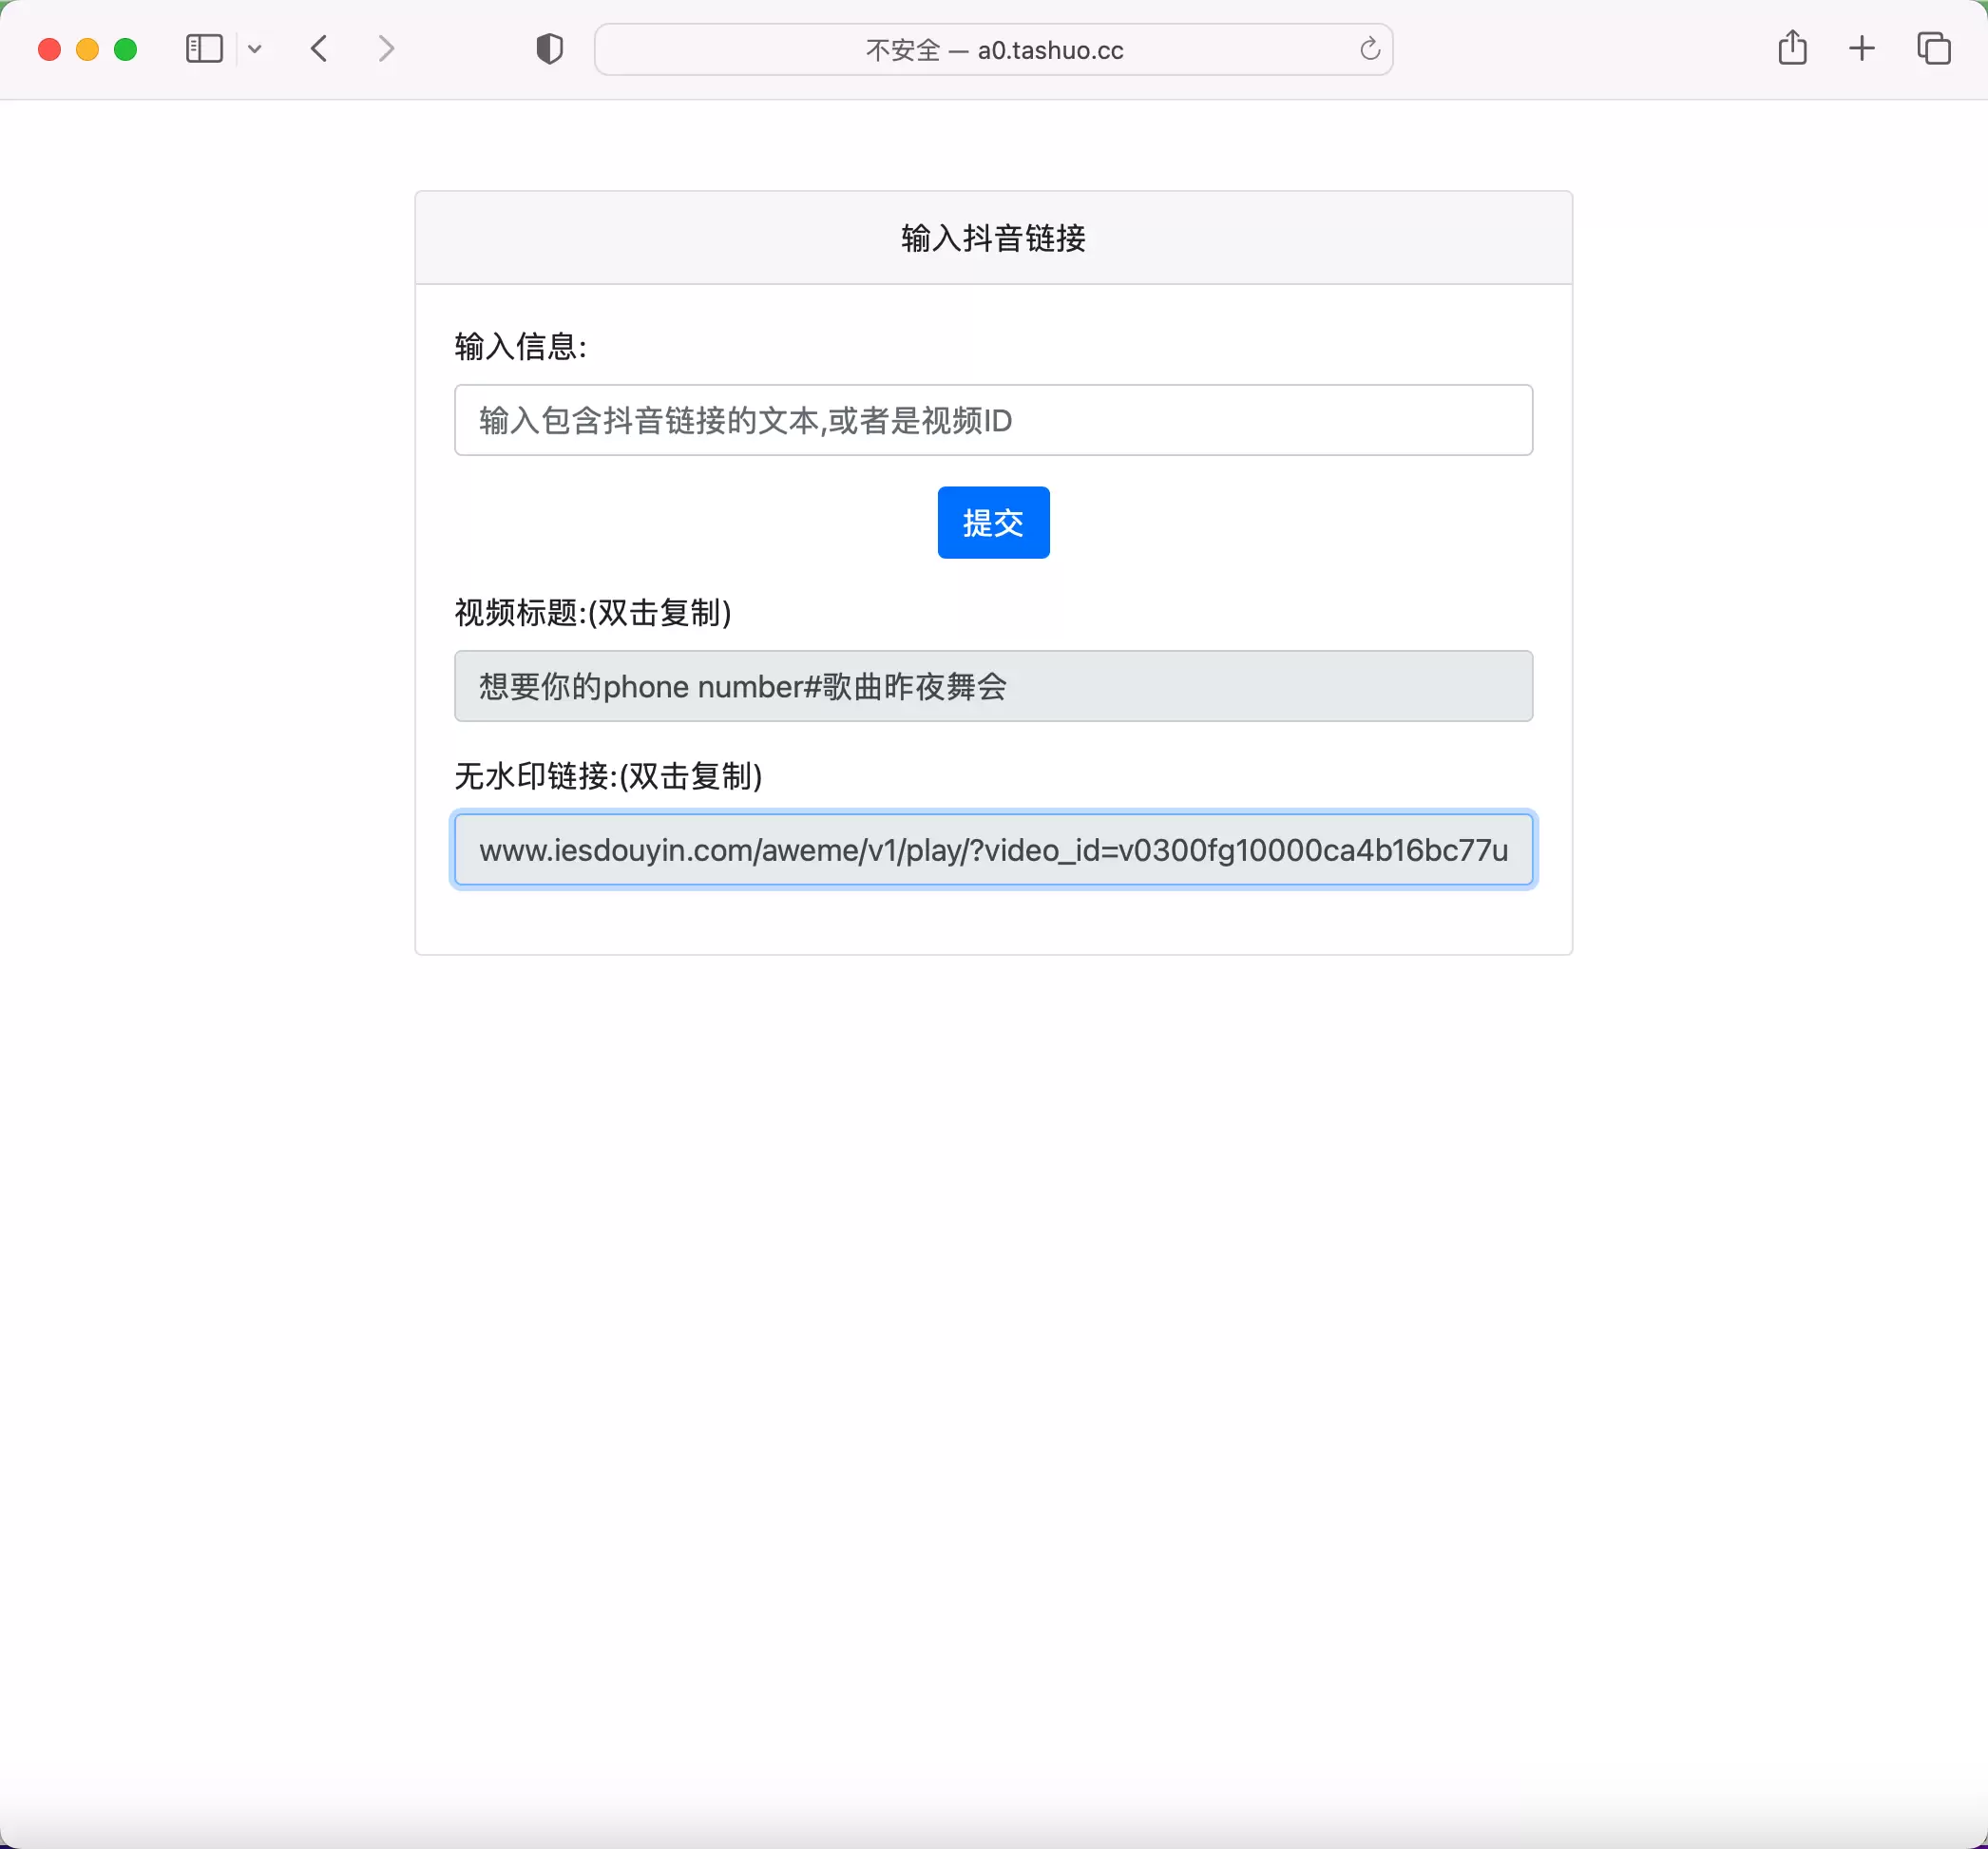Viewport: 1988px width, 1849px height.
Task: Go forward to the next page
Action: click(386, 49)
